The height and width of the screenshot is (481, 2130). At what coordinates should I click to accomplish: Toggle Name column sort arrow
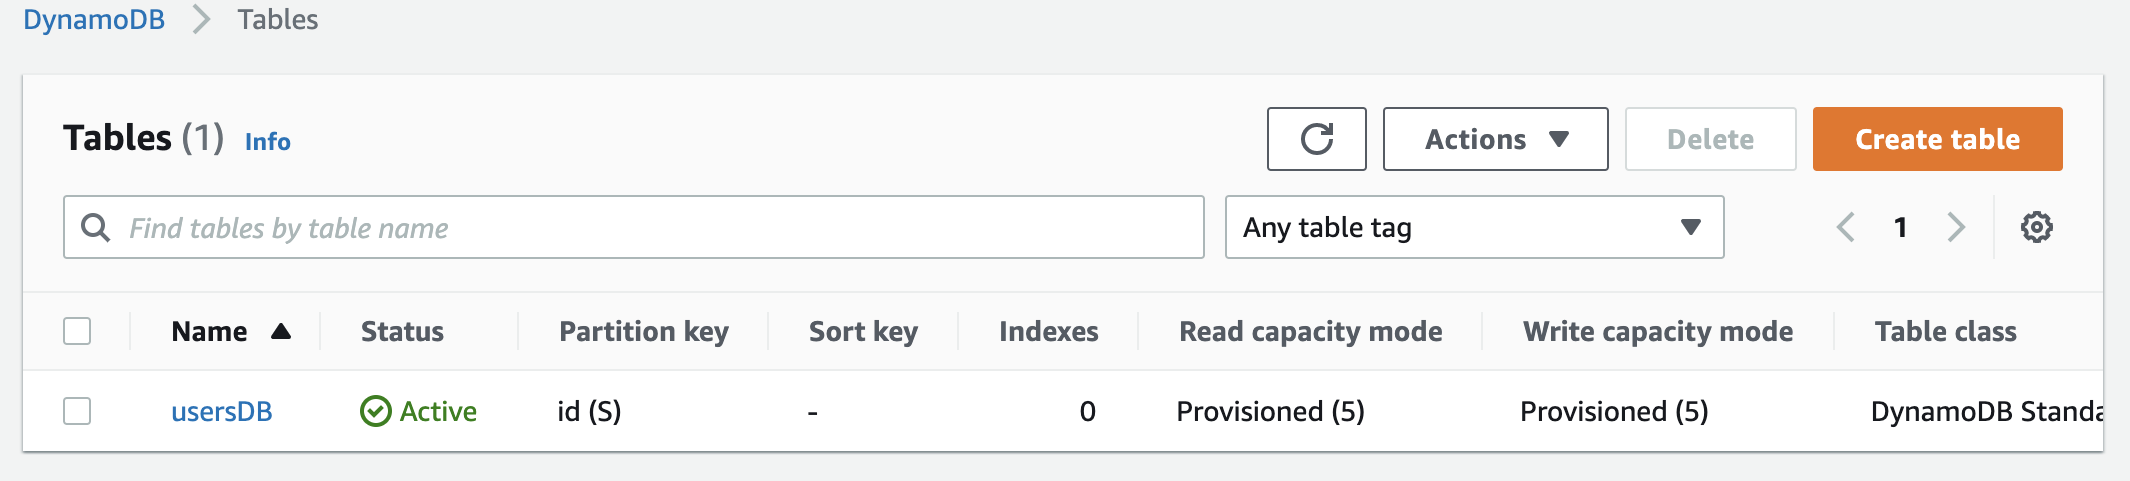click(281, 331)
